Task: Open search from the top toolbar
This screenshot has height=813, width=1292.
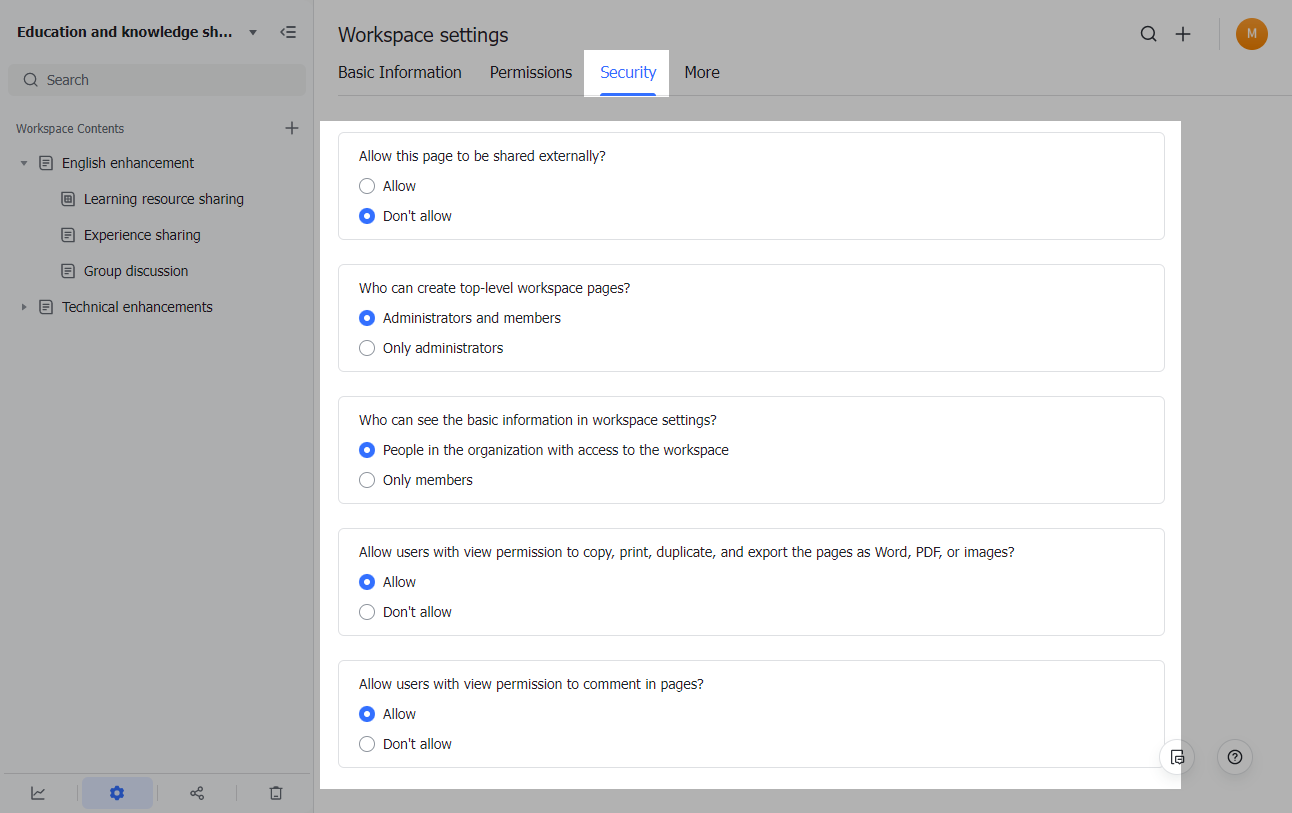Action: [x=1148, y=33]
